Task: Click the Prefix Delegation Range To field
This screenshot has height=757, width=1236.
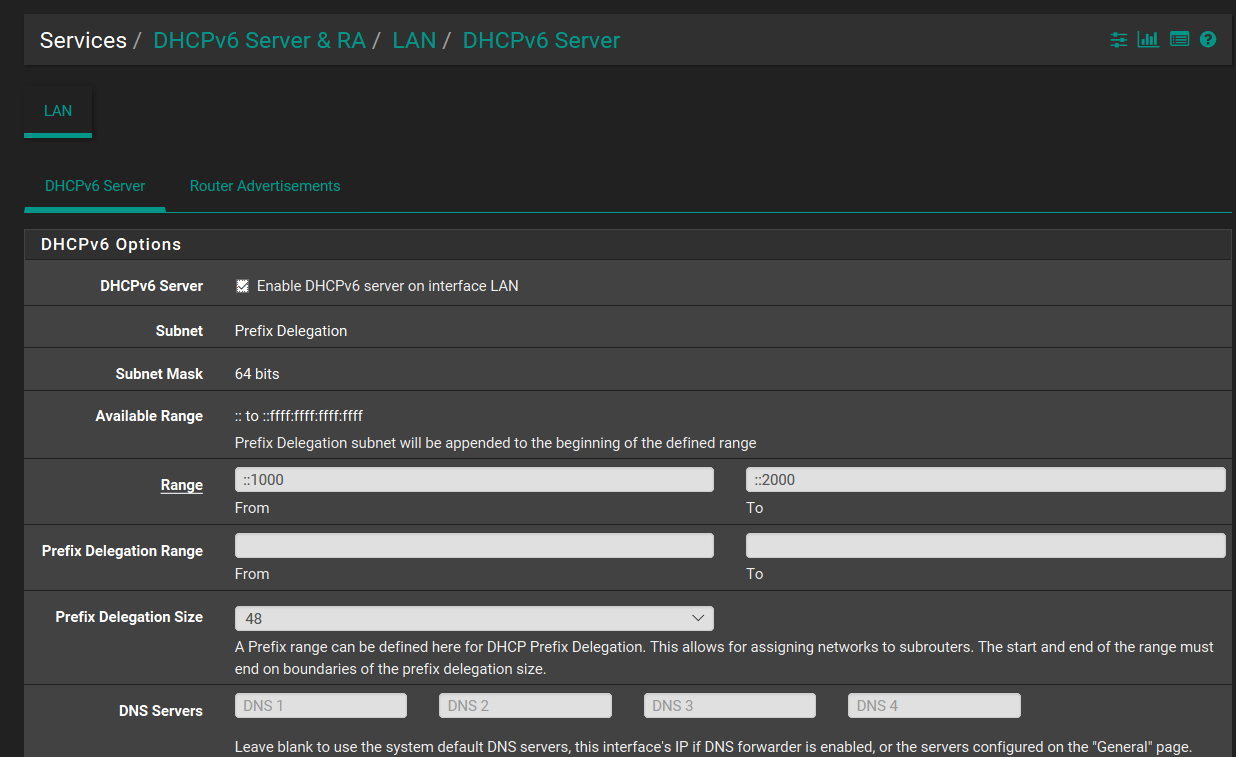Action: 985,545
